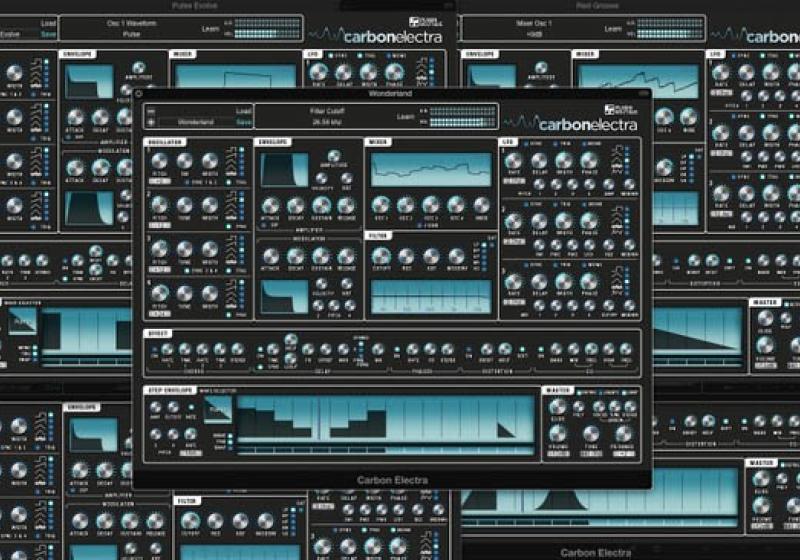The height and width of the screenshot is (560, 800).
Task: Click the Mixer OSC 1 level knob
Action: click(381, 202)
